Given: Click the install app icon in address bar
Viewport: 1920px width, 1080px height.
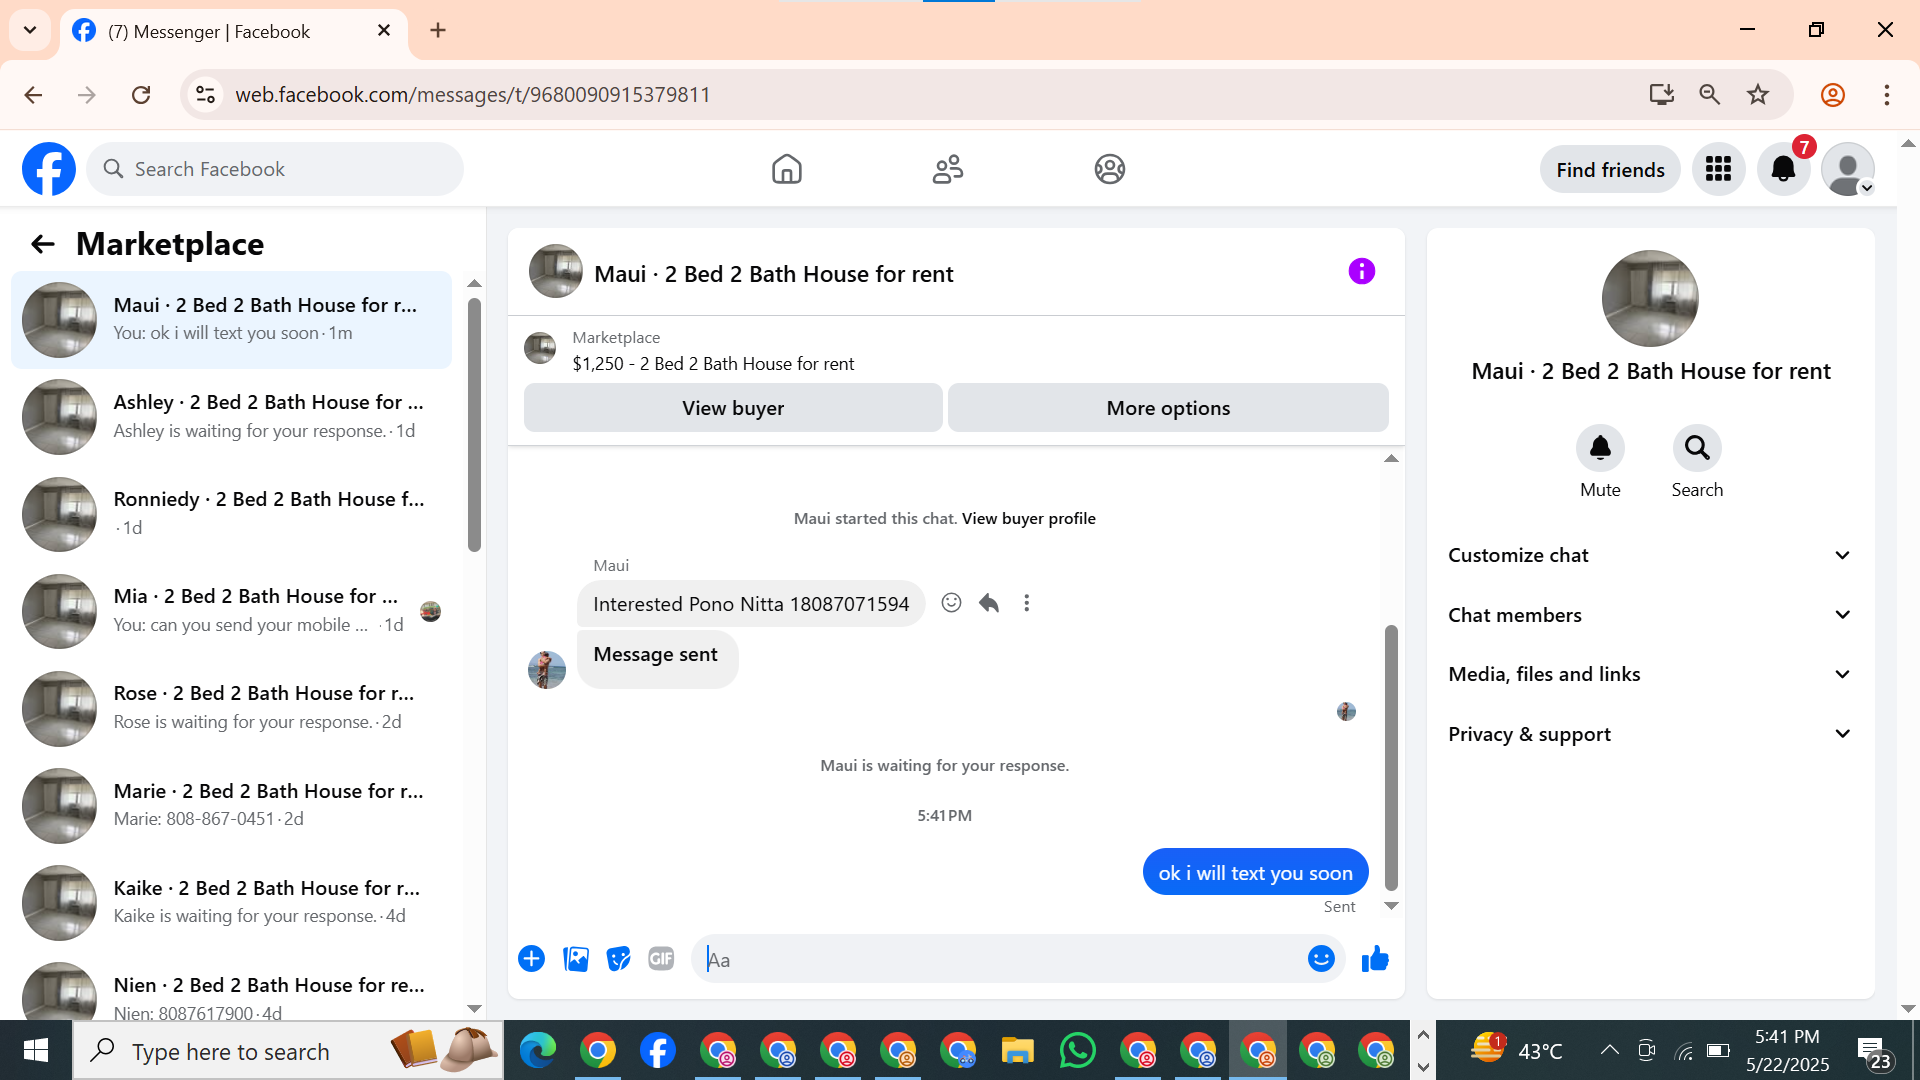Looking at the screenshot, I should 1661,95.
